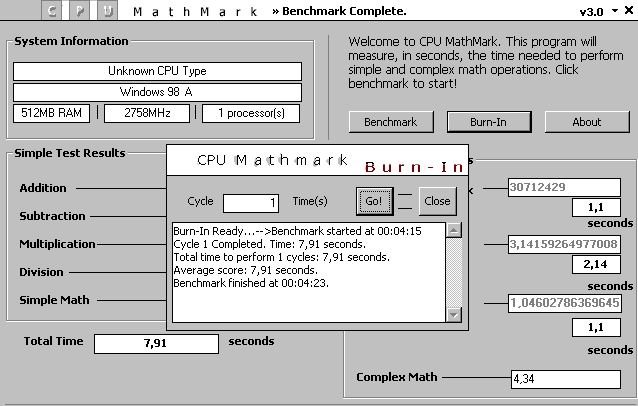Click the C icon in title bar

(52, 11)
